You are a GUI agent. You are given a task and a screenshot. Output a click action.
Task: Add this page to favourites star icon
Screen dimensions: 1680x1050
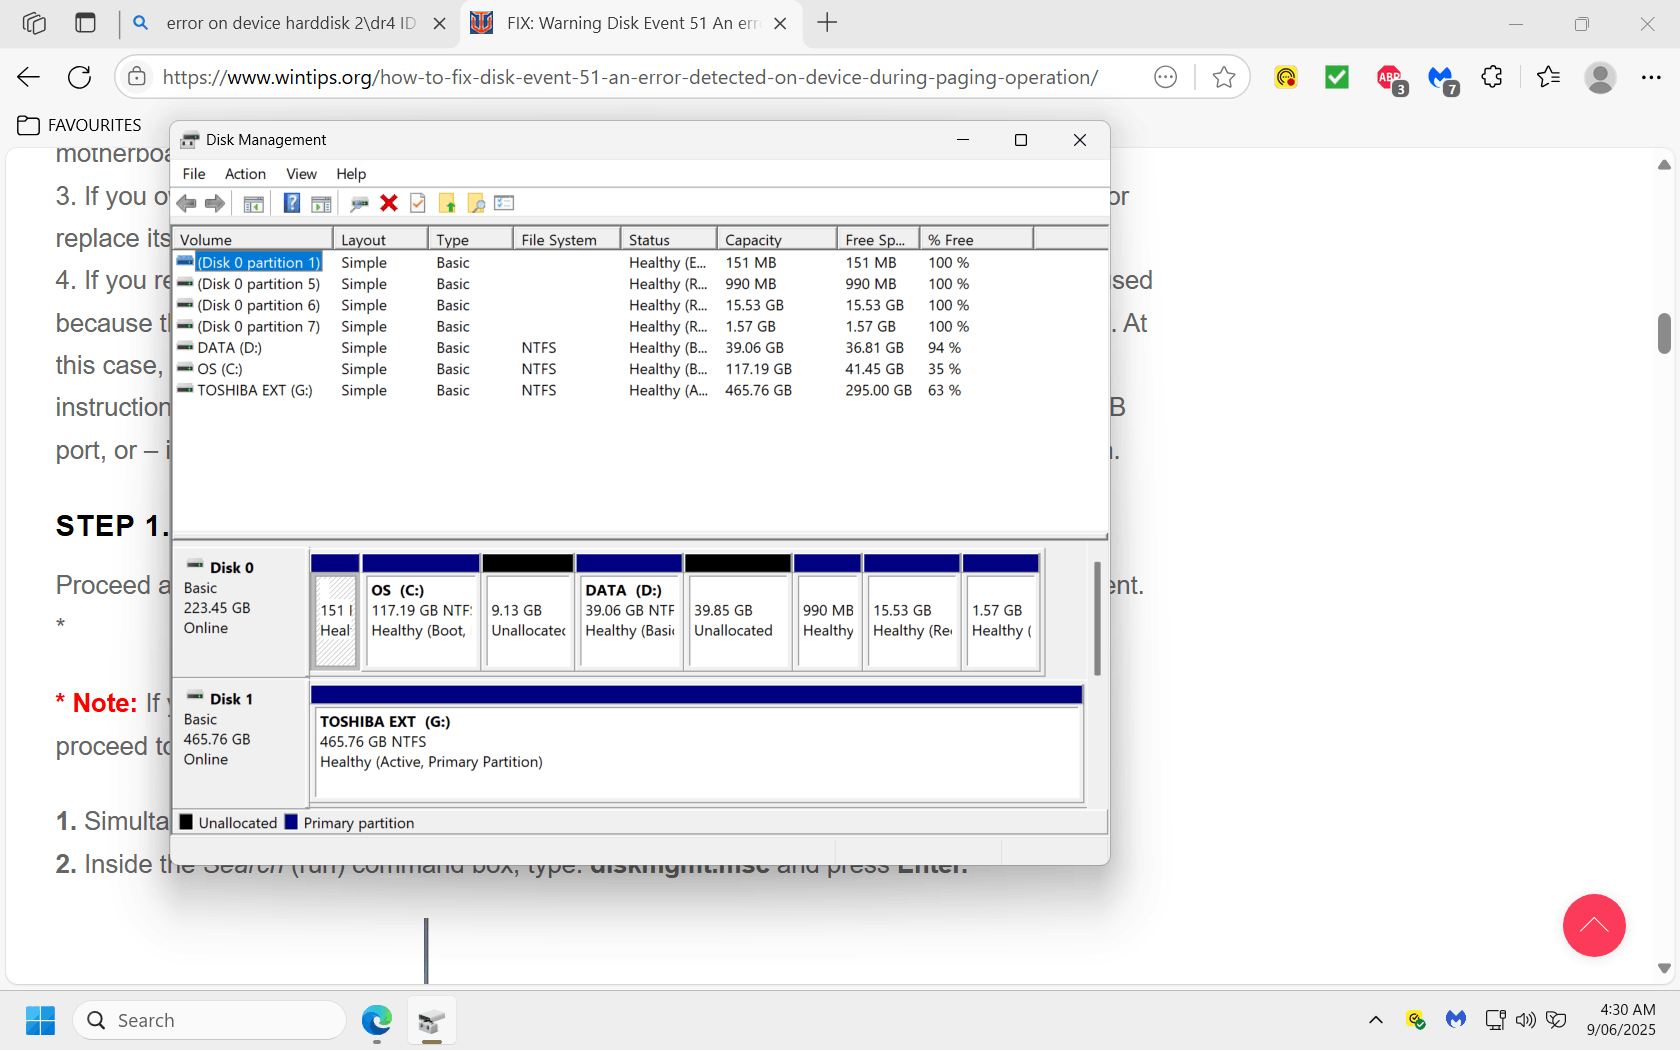click(x=1223, y=77)
